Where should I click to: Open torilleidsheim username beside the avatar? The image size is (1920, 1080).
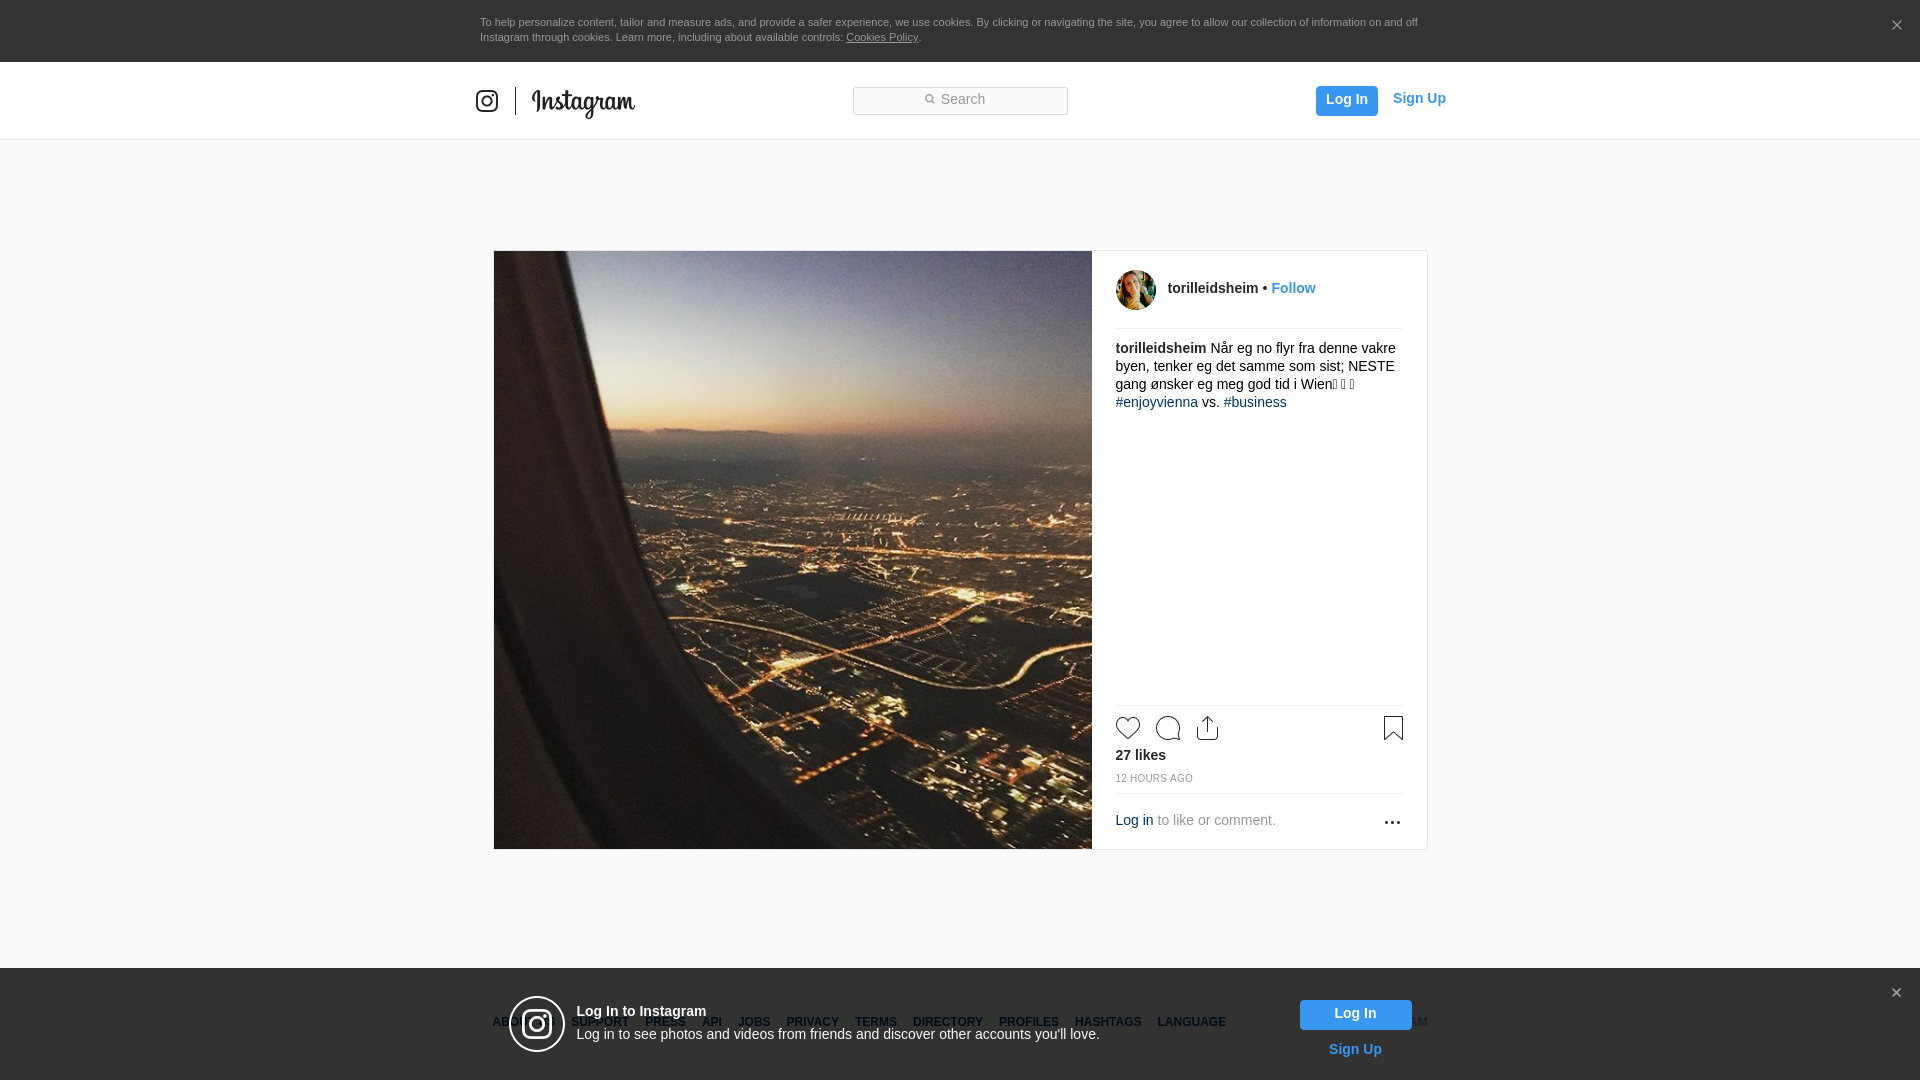[1213, 288]
